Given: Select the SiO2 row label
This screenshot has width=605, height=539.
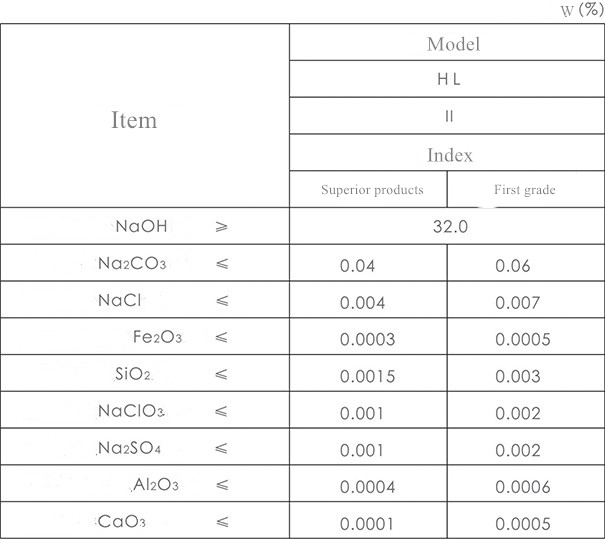Looking at the screenshot, I should 133,375.
